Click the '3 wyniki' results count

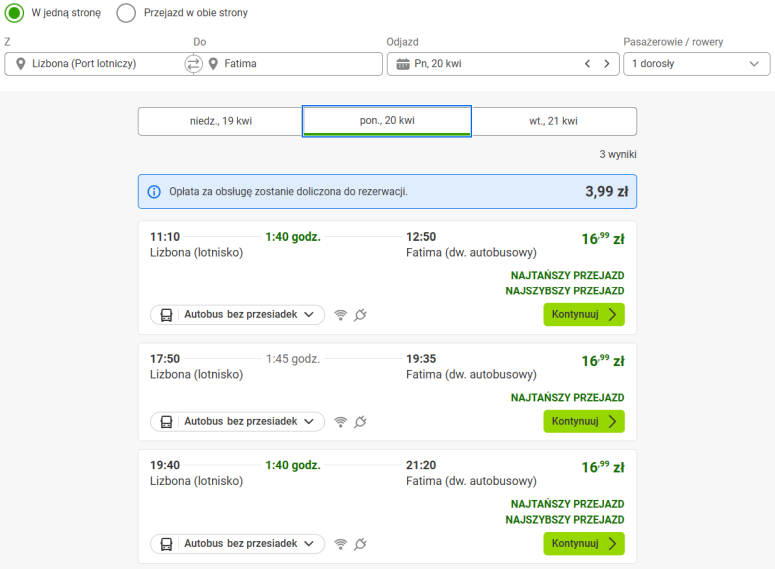point(618,154)
